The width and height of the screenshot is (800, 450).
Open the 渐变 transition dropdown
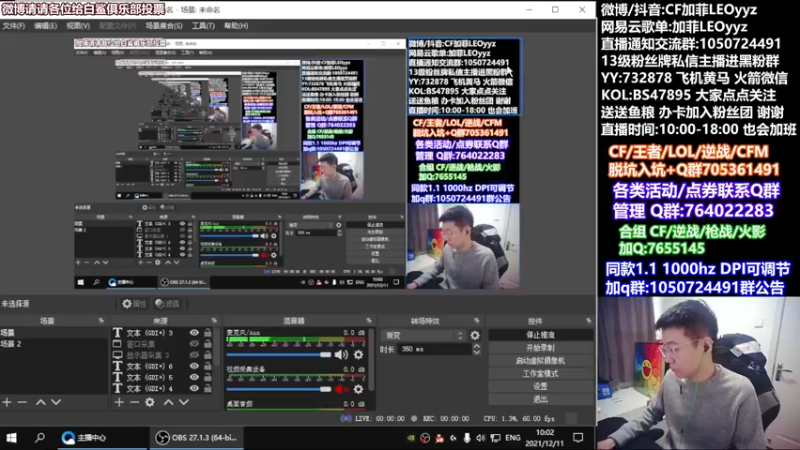423,335
